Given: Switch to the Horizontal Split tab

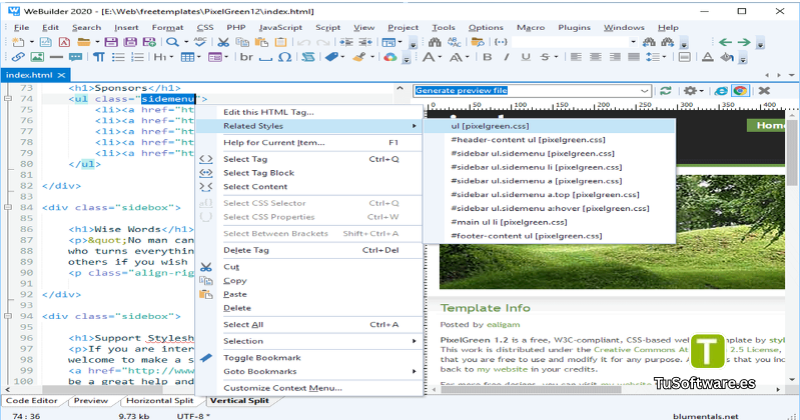Looking at the screenshot, I should [x=160, y=401].
